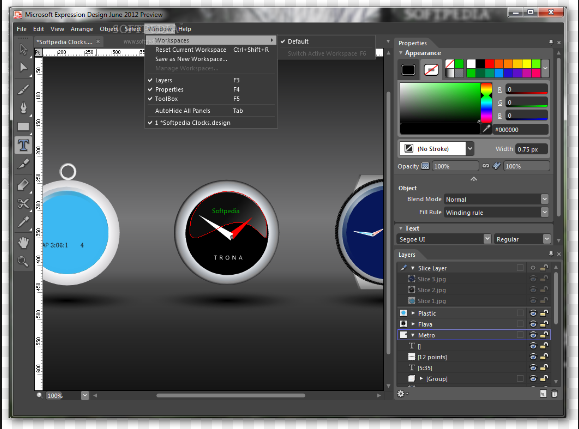Click the stroke Width field

[x=531, y=149]
